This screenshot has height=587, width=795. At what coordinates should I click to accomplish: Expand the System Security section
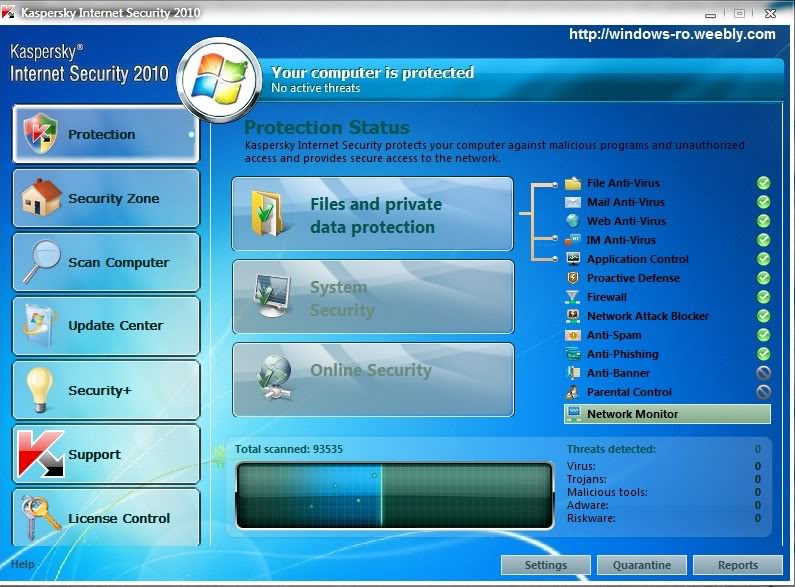(373, 297)
